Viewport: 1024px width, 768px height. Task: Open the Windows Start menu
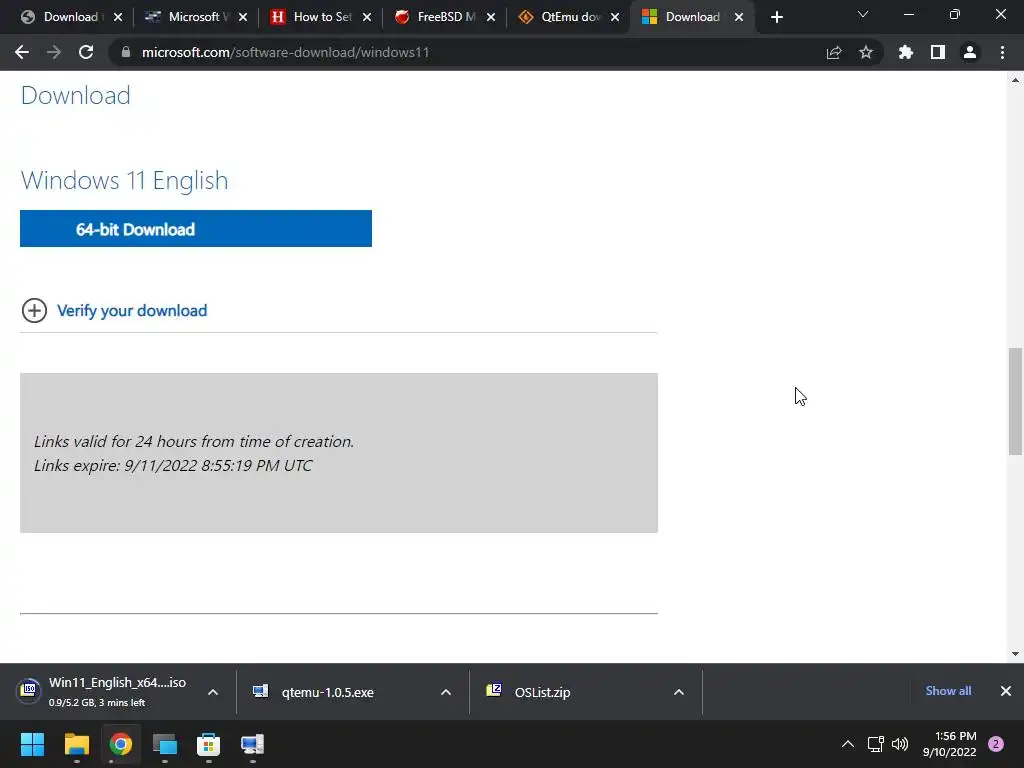[32, 744]
